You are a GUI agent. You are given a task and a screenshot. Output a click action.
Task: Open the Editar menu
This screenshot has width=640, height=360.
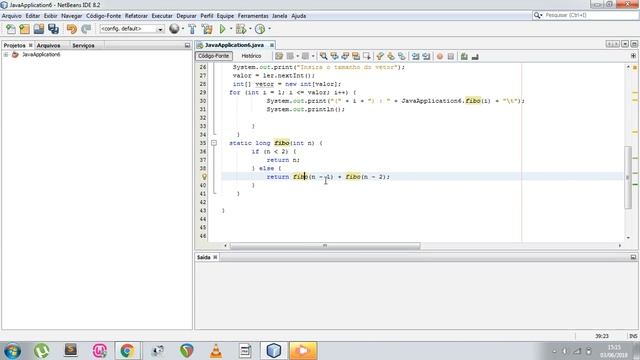pos(33,16)
